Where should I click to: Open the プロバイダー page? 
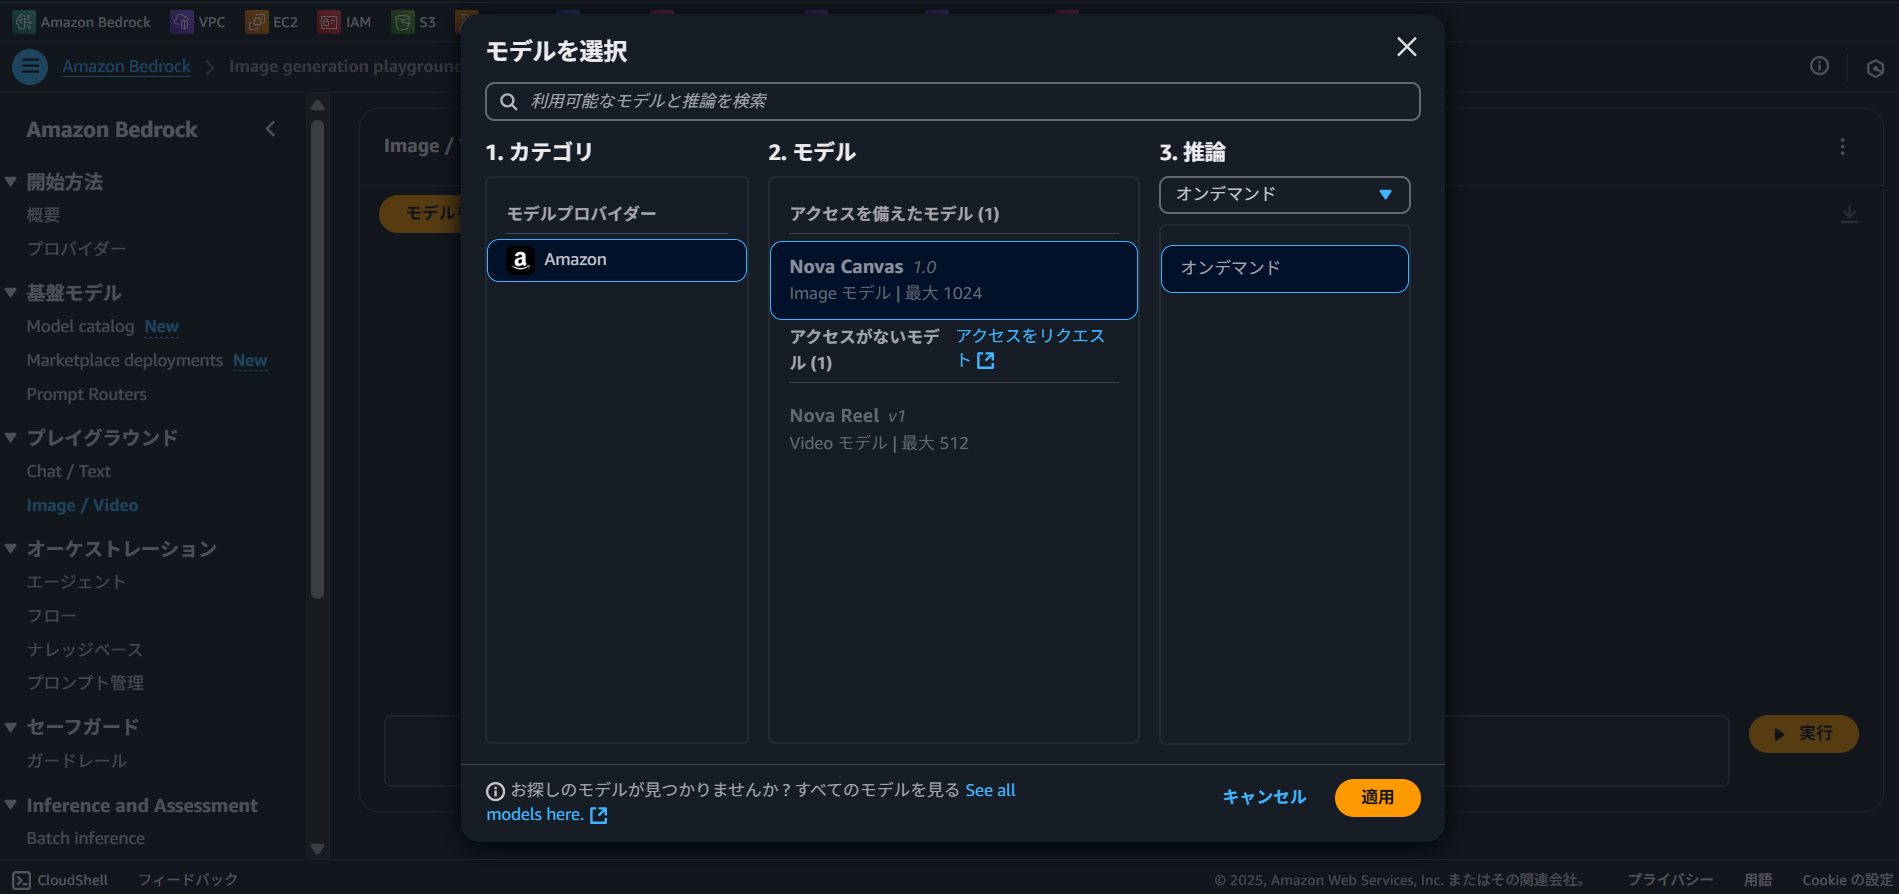pos(76,249)
